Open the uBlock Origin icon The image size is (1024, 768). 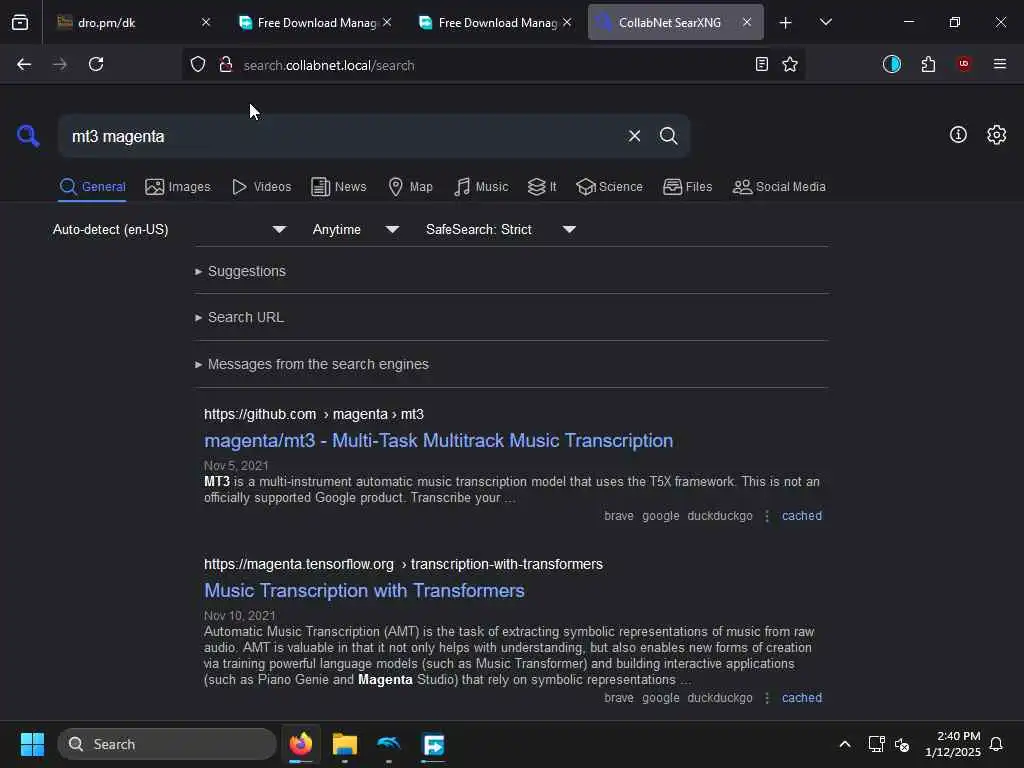(964, 63)
